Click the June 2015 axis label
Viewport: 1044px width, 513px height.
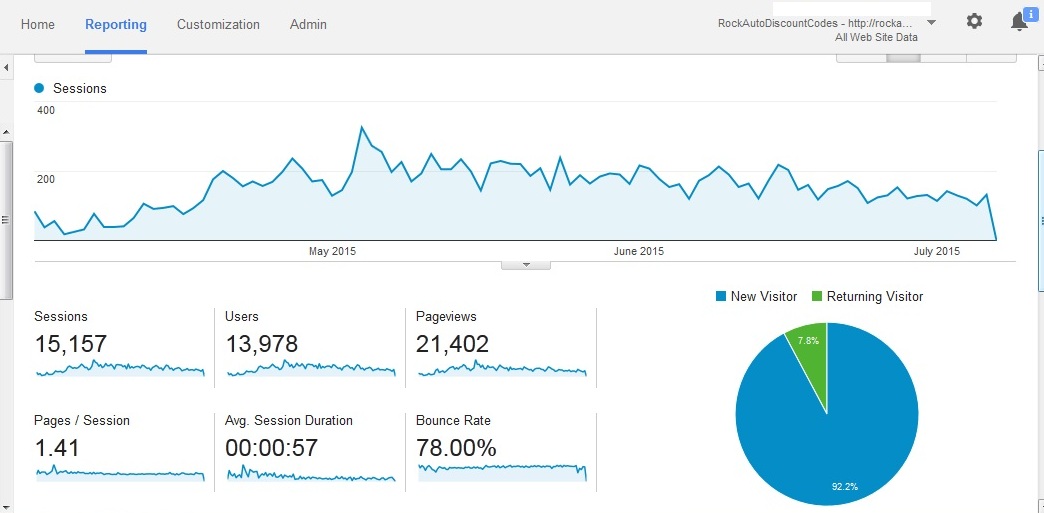(x=639, y=251)
